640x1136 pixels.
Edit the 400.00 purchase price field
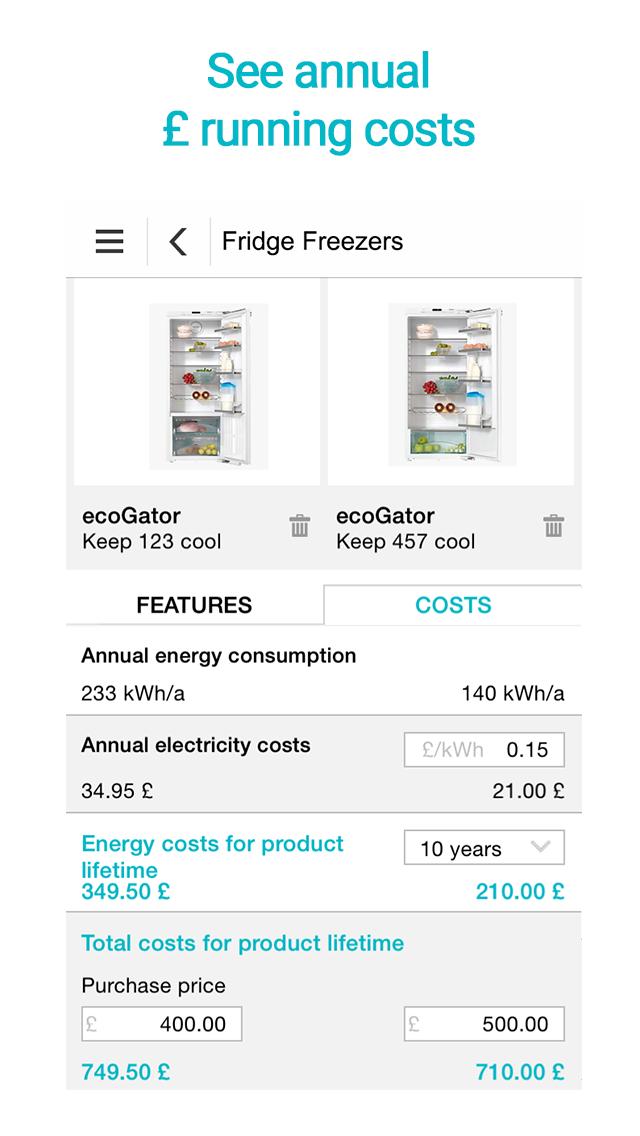162,1024
